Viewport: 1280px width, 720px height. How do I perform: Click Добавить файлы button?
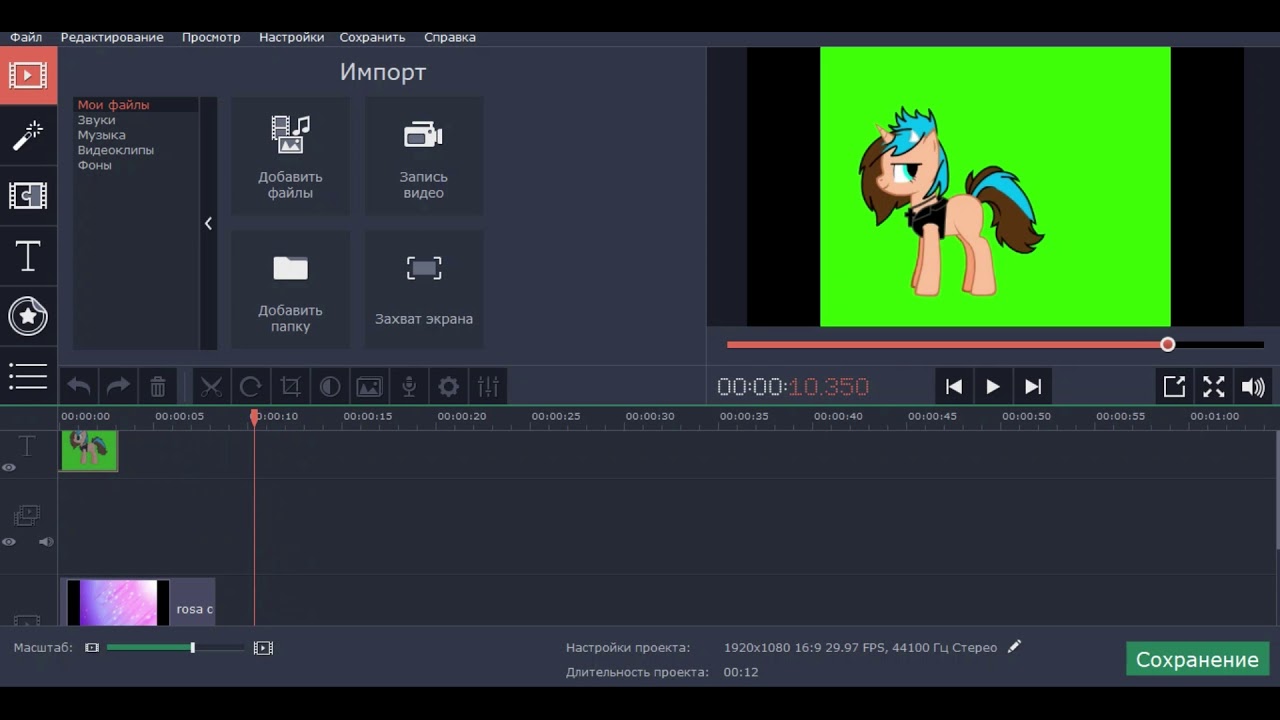[x=290, y=156]
